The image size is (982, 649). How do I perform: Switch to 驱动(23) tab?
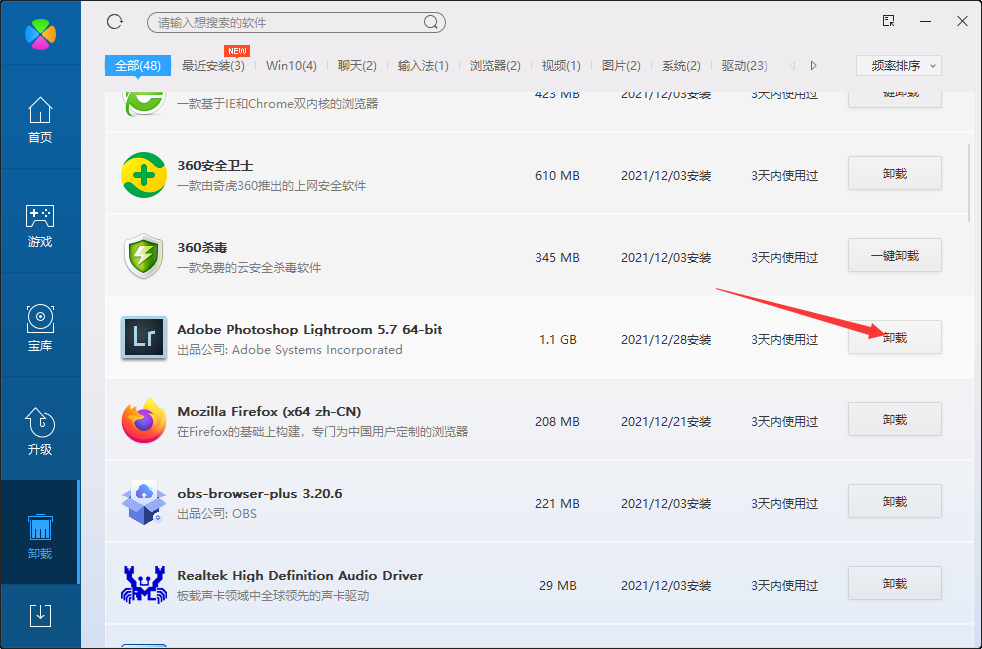pyautogui.click(x=745, y=65)
